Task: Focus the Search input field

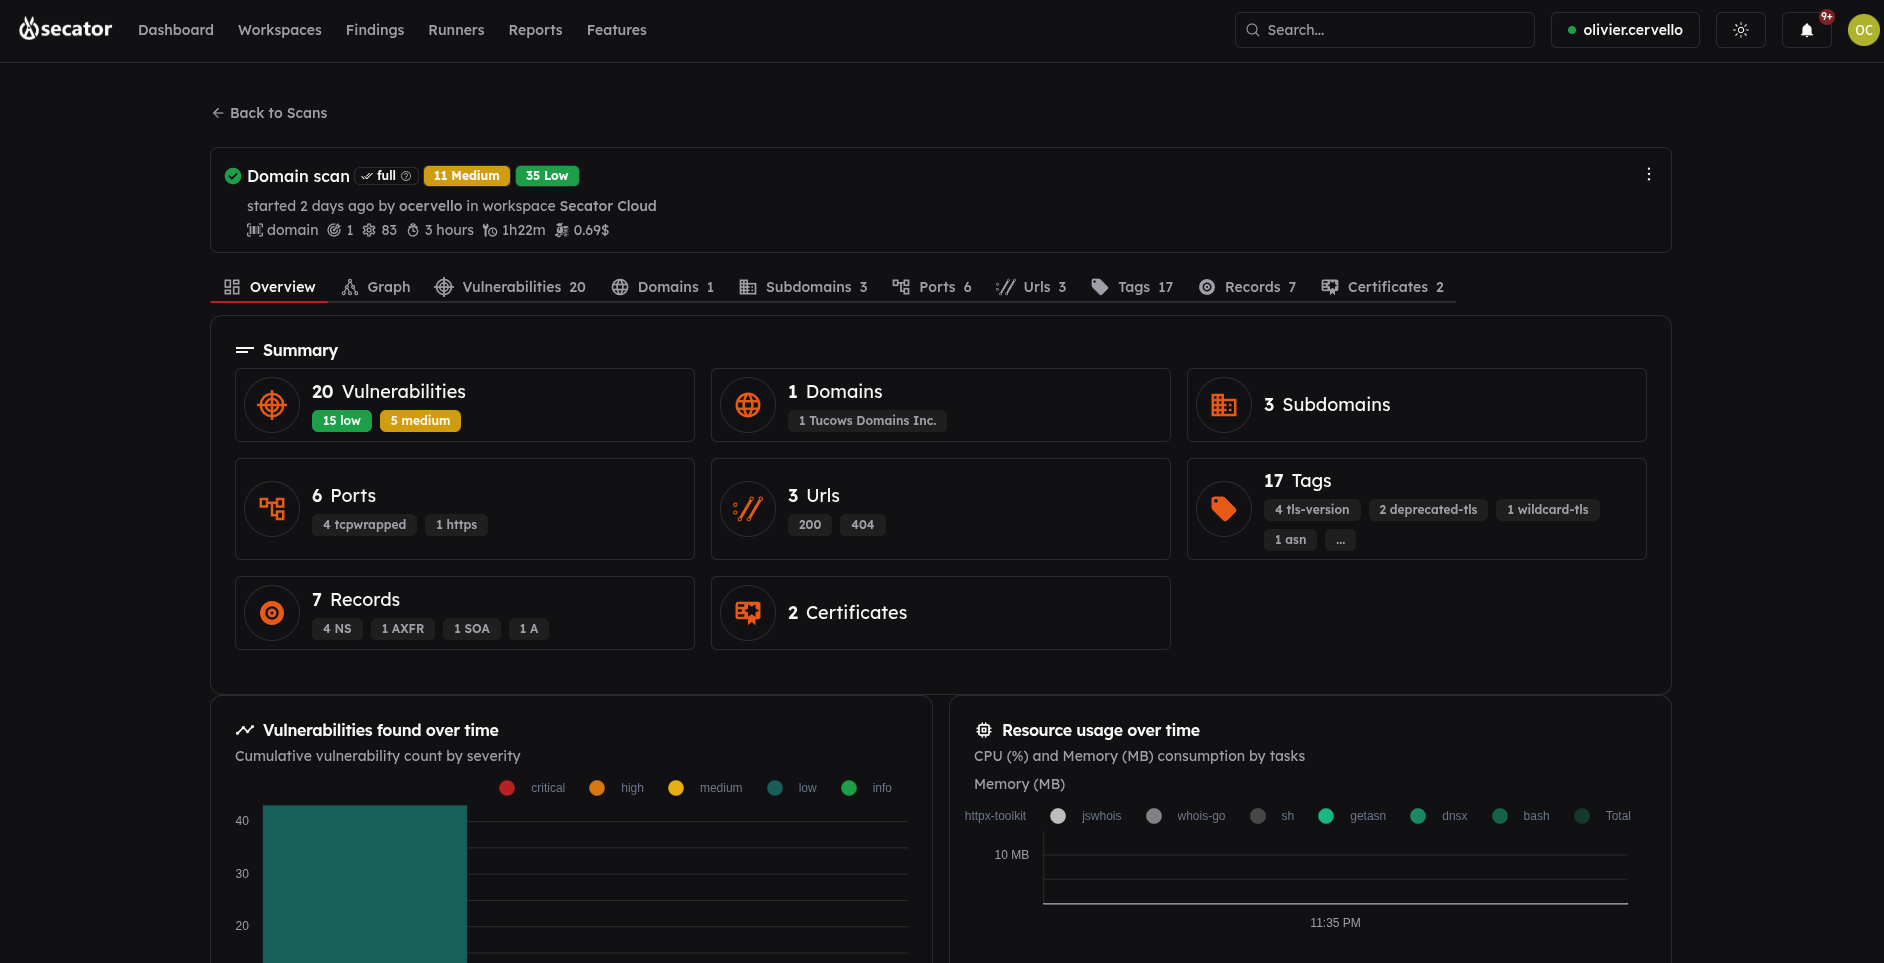Action: click(1384, 30)
